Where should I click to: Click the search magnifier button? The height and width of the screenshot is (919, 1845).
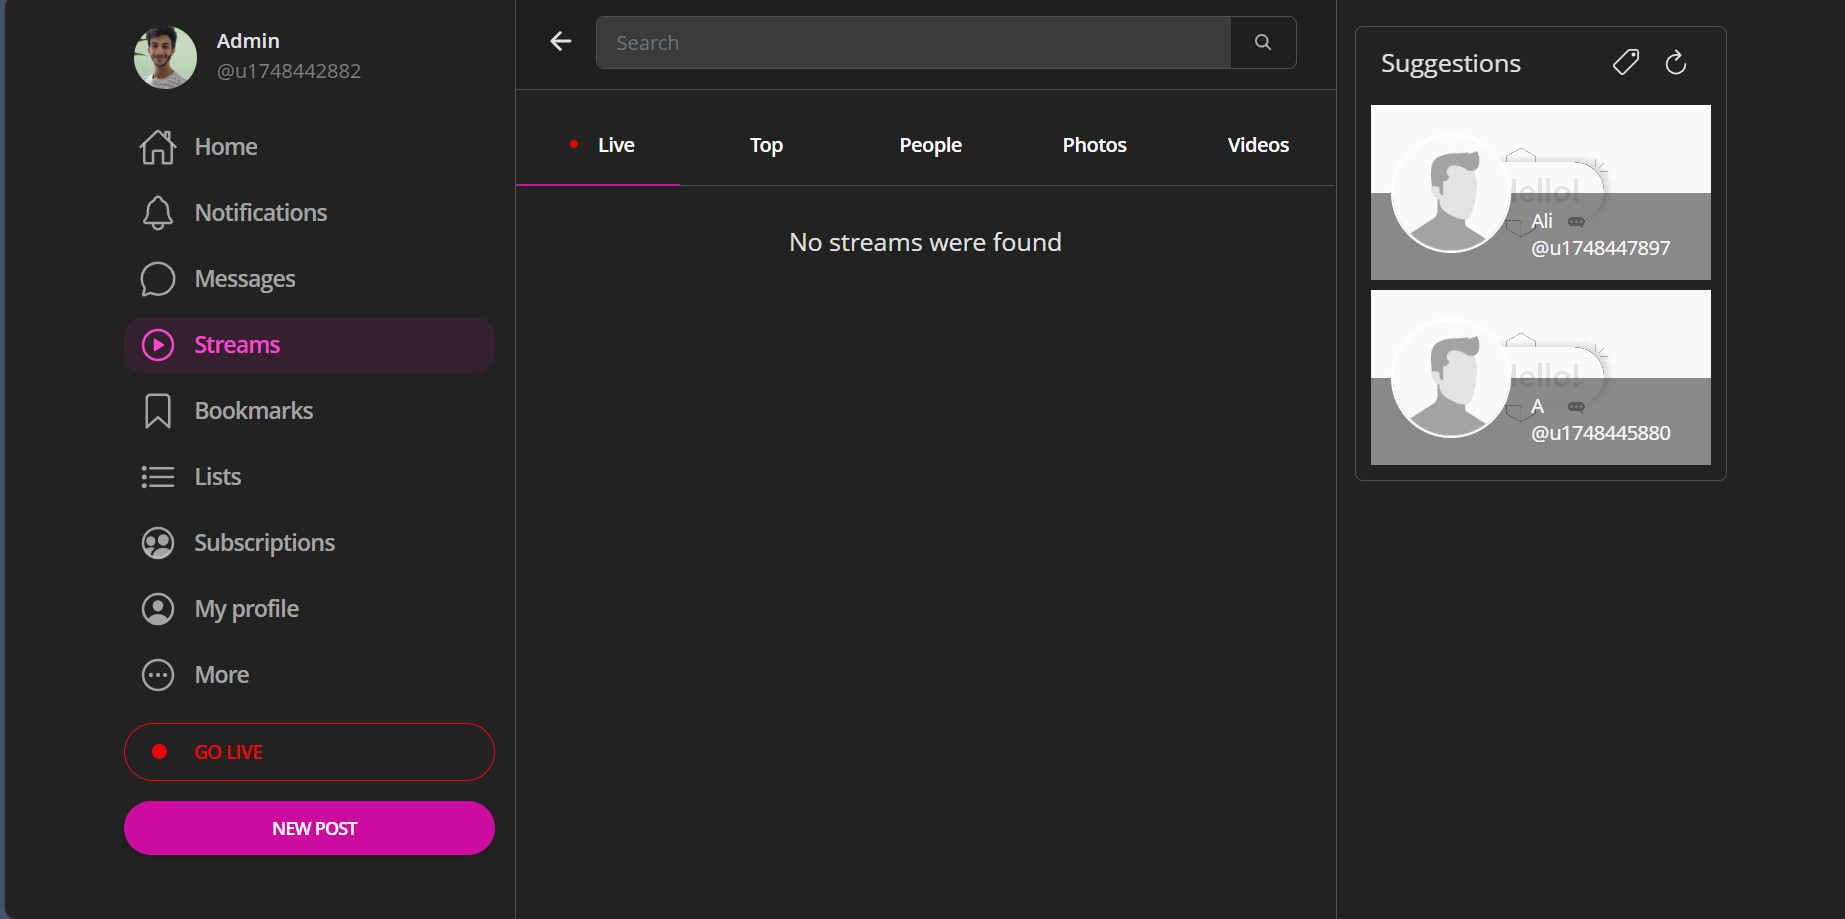coord(1263,42)
